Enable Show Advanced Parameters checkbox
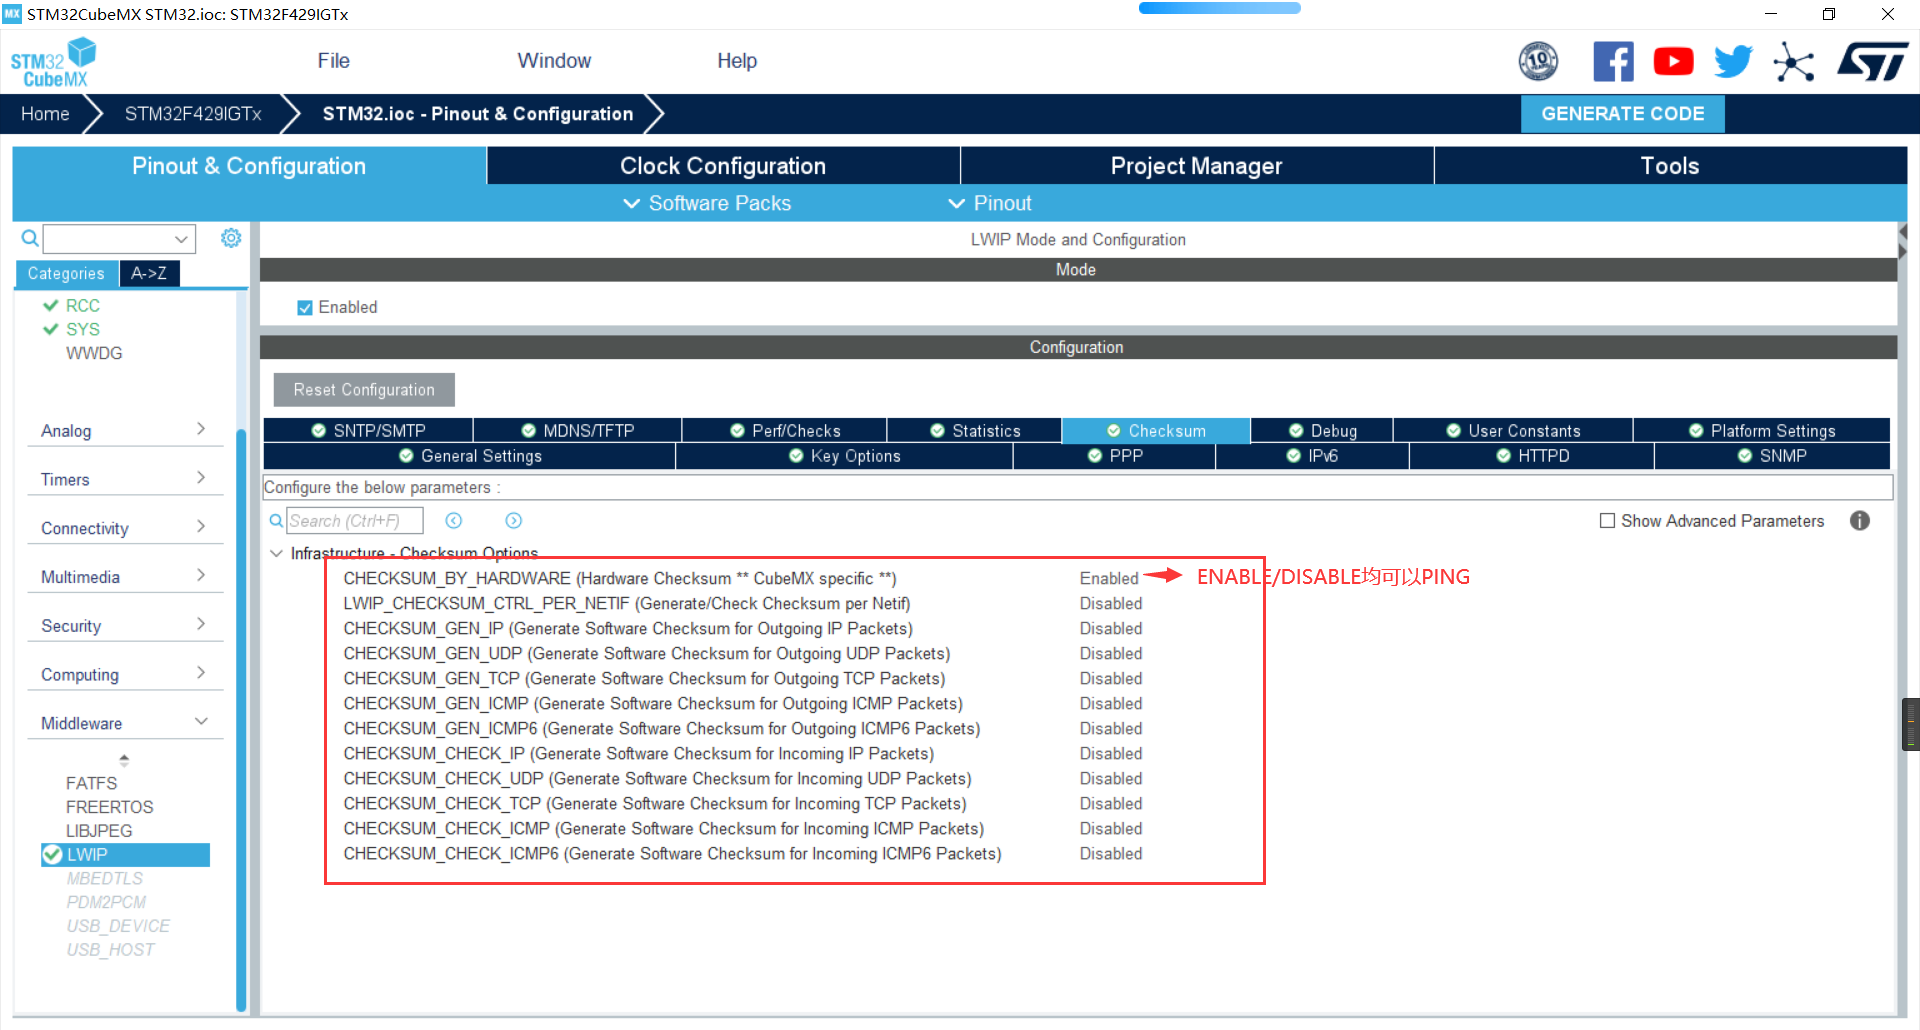The width and height of the screenshot is (1920, 1030). point(1607,521)
